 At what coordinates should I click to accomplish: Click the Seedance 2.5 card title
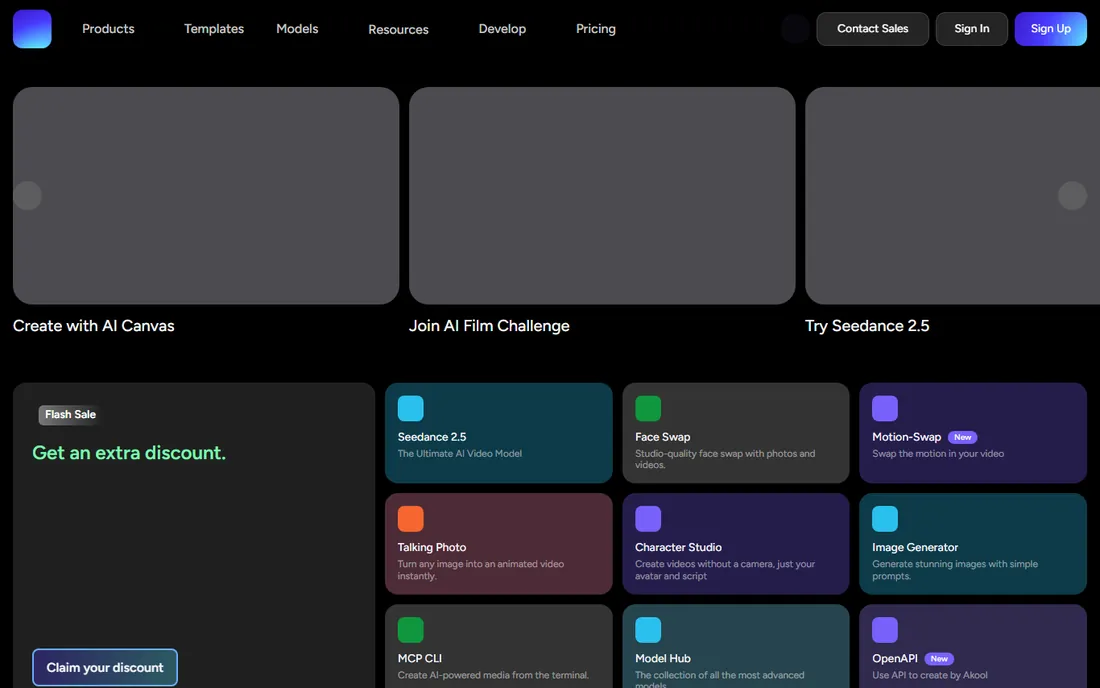coord(432,437)
